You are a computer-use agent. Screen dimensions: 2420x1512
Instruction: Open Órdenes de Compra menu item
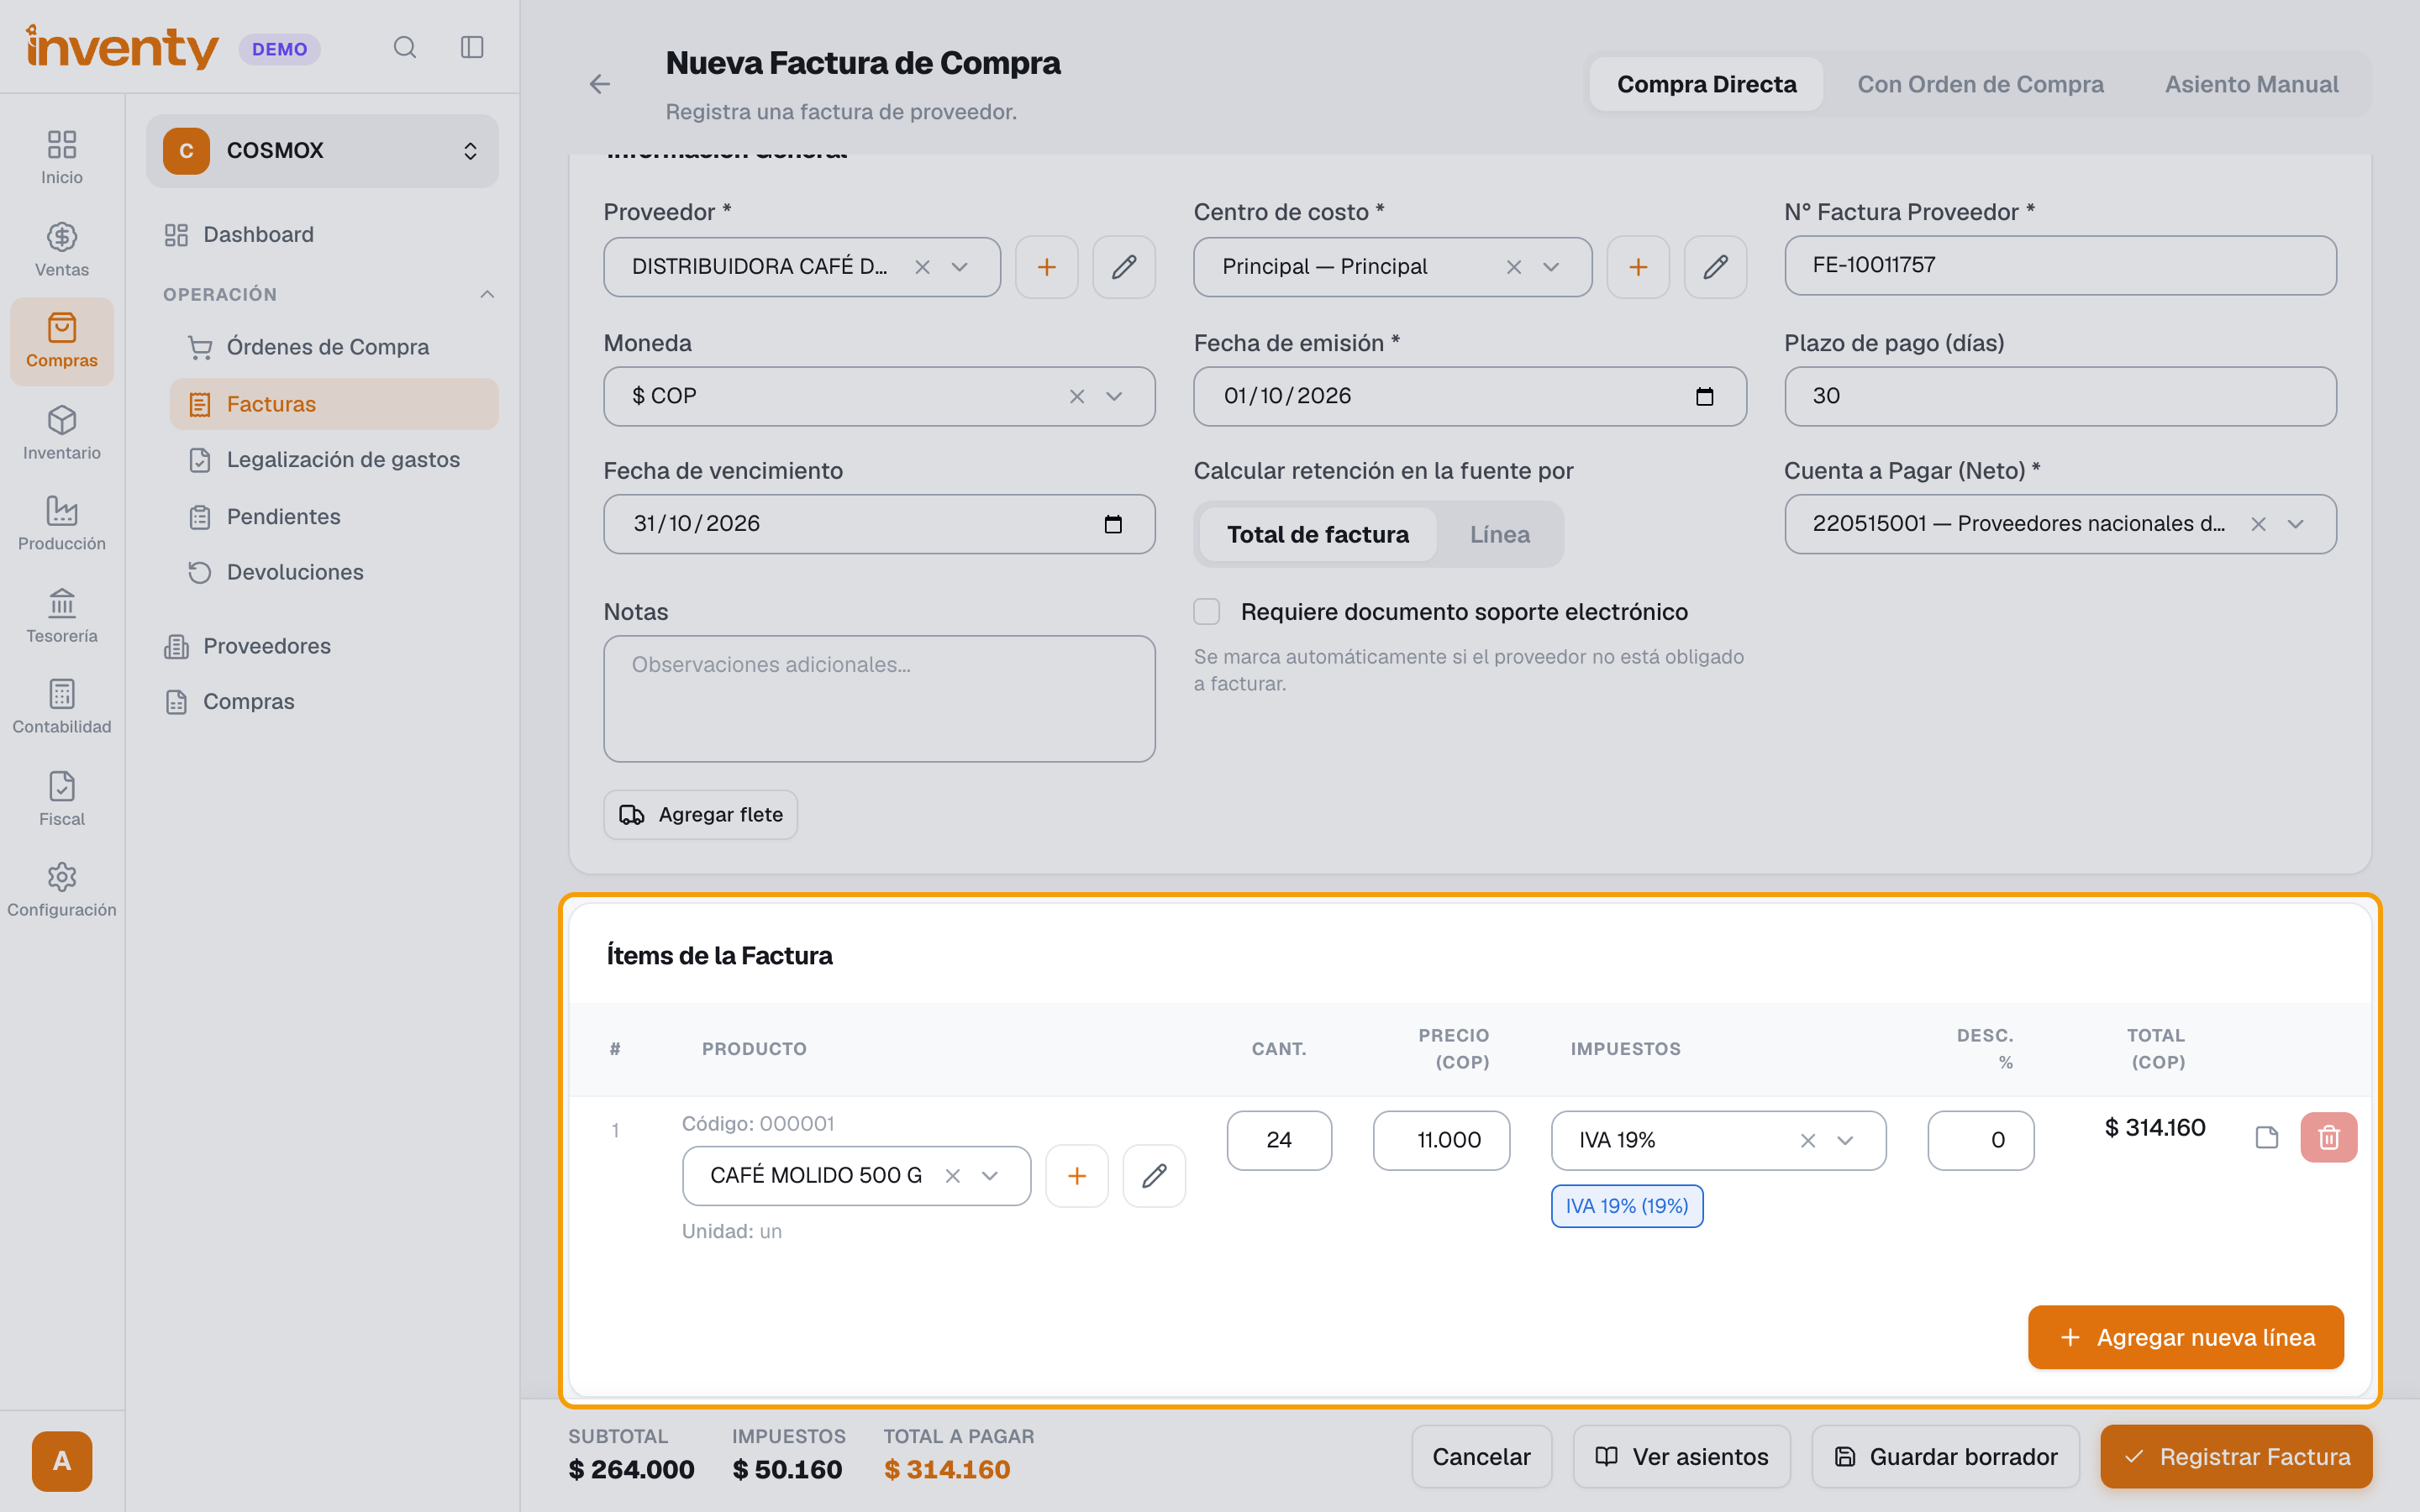(334, 347)
